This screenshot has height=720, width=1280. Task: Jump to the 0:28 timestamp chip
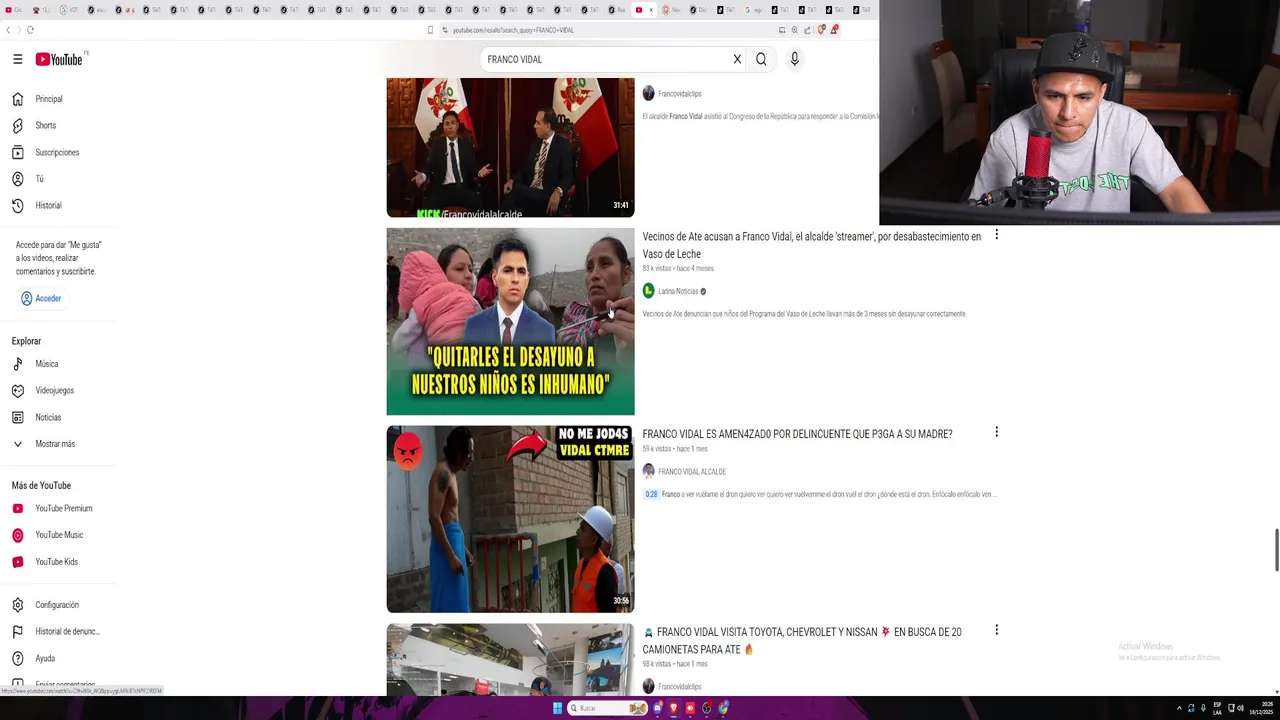coord(651,494)
